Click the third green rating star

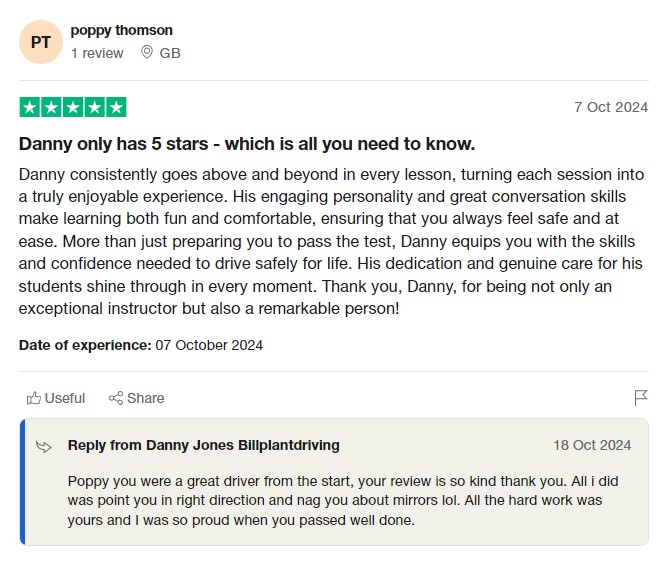pos(73,107)
